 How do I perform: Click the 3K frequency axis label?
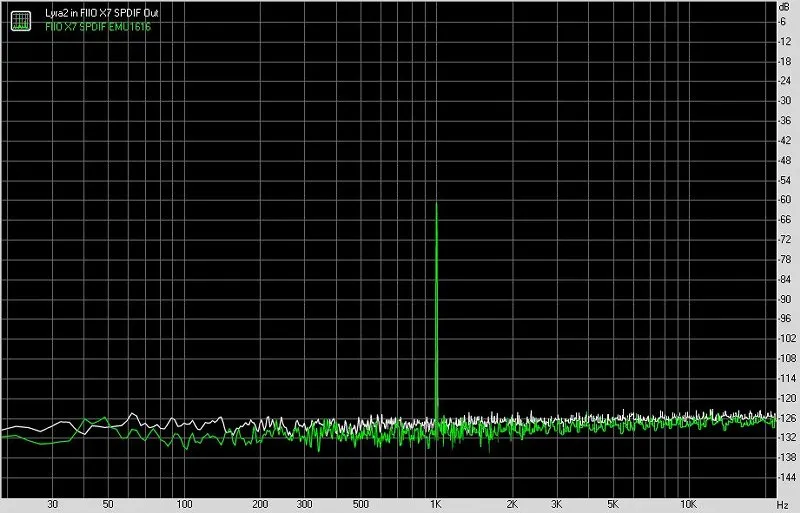pyautogui.click(x=557, y=504)
